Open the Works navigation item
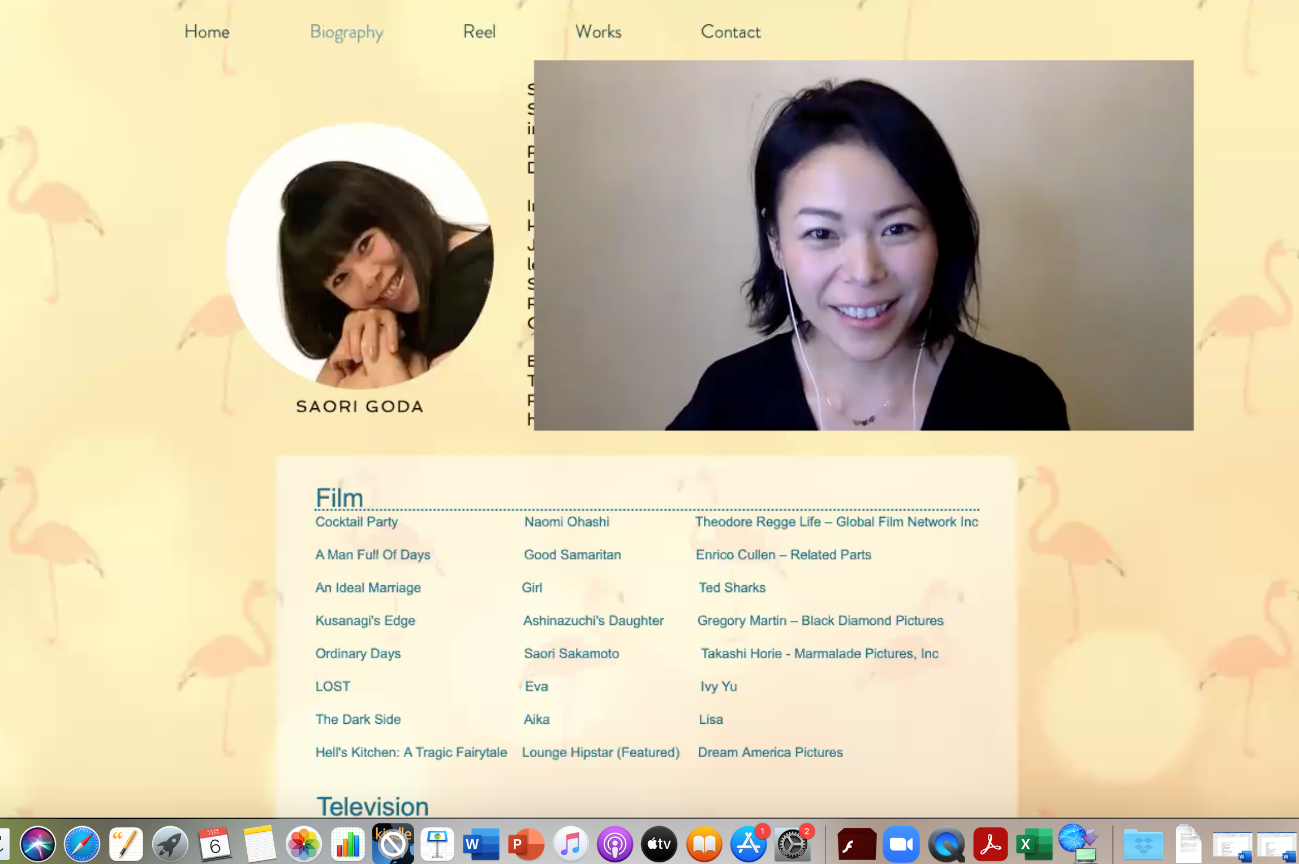 coord(598,32)
